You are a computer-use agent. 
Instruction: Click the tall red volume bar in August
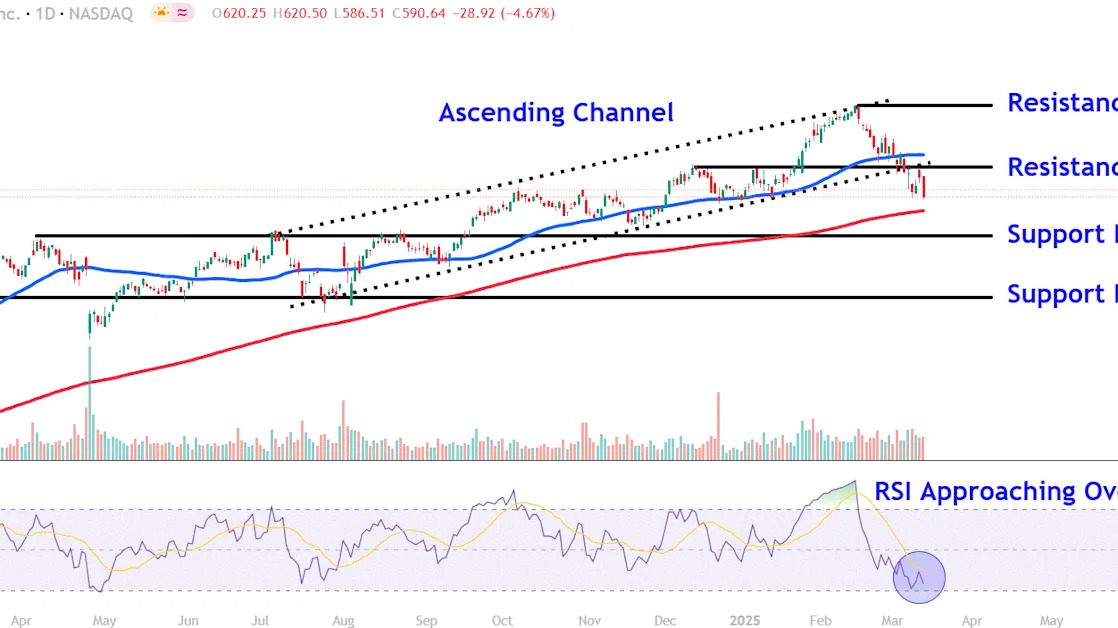[344, 430]
